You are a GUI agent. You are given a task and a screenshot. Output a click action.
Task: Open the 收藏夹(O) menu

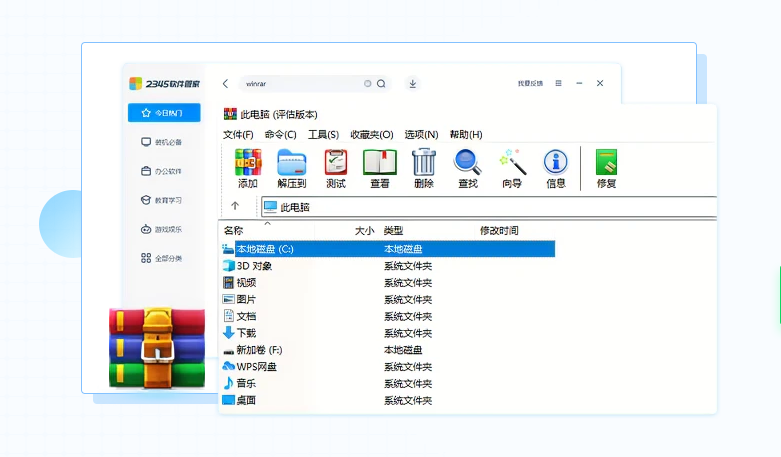(372, 134)
